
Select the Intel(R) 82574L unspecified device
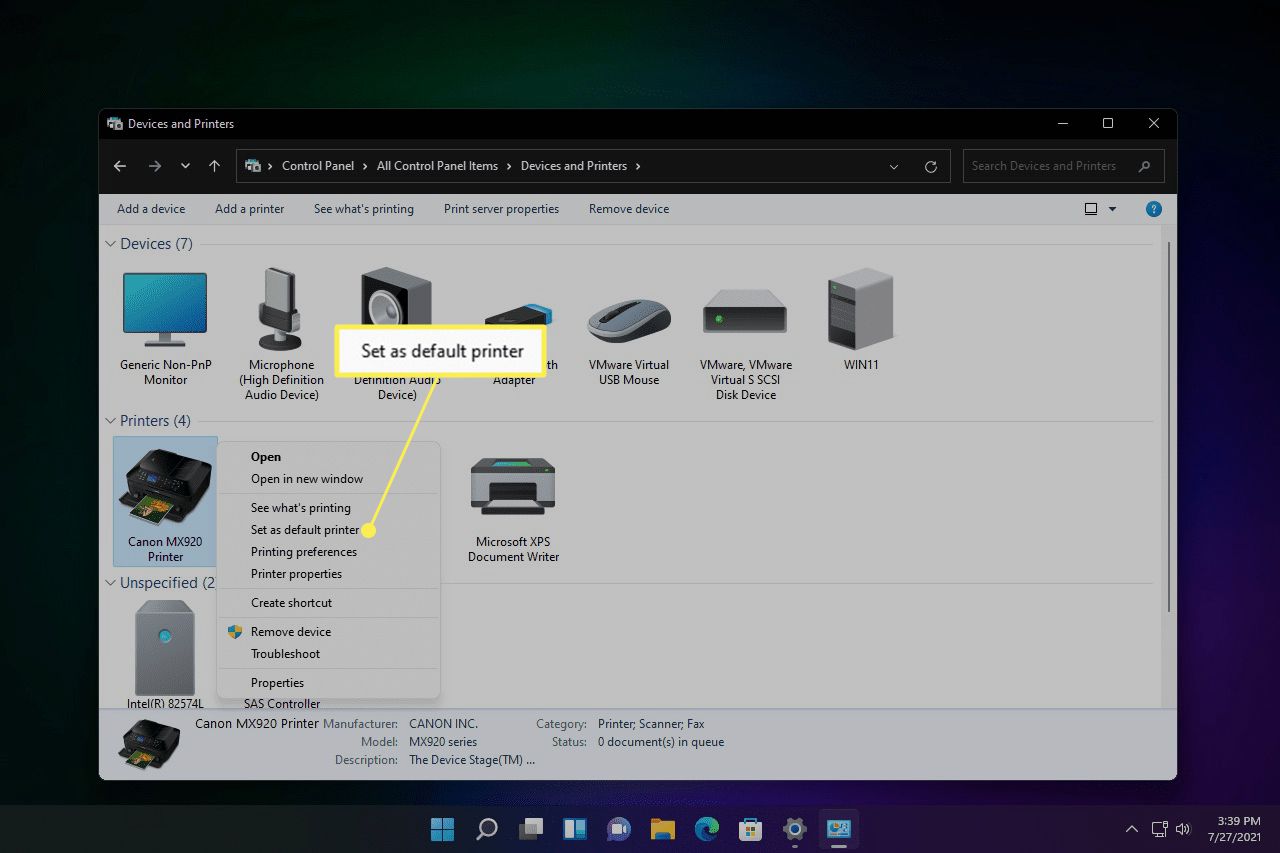coord(165,647)
